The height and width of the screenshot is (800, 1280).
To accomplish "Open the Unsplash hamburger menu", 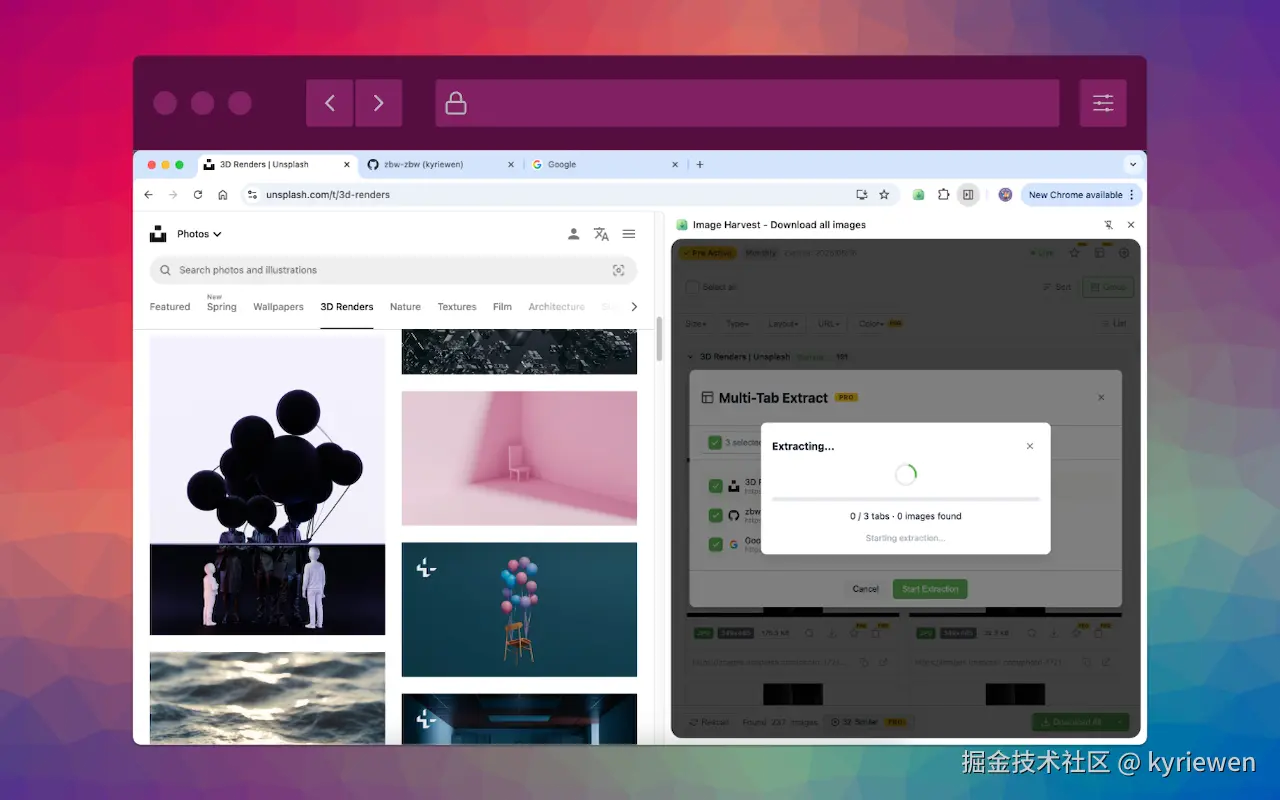I will point(629,234).
